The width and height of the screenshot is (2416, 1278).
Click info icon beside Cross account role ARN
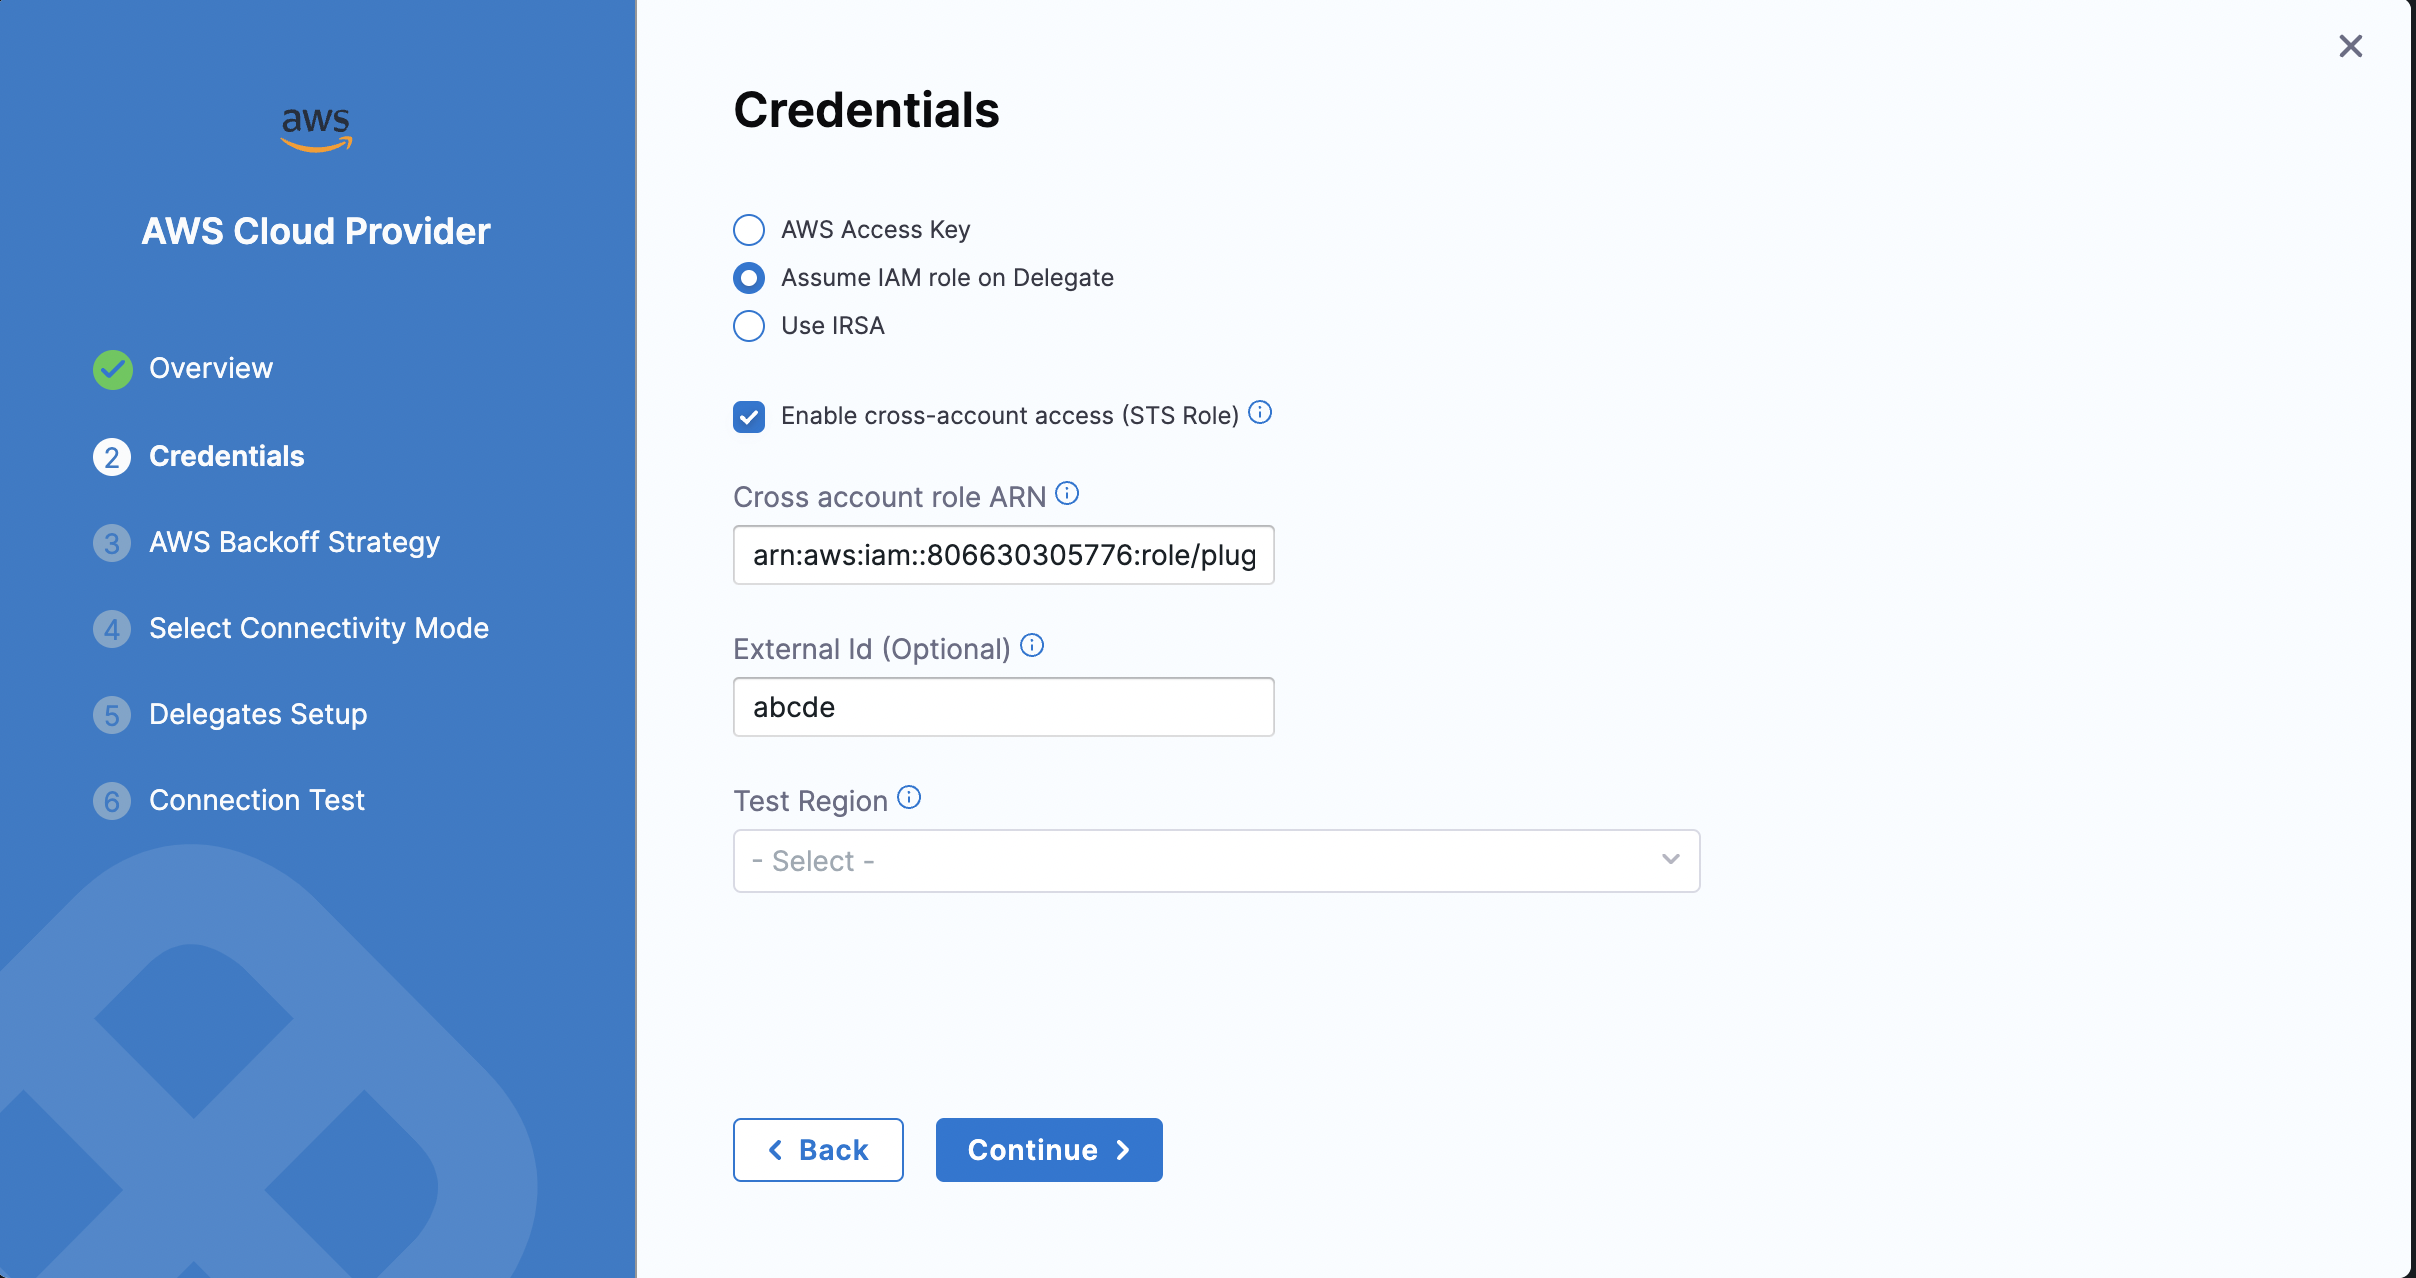(1067, 494)
